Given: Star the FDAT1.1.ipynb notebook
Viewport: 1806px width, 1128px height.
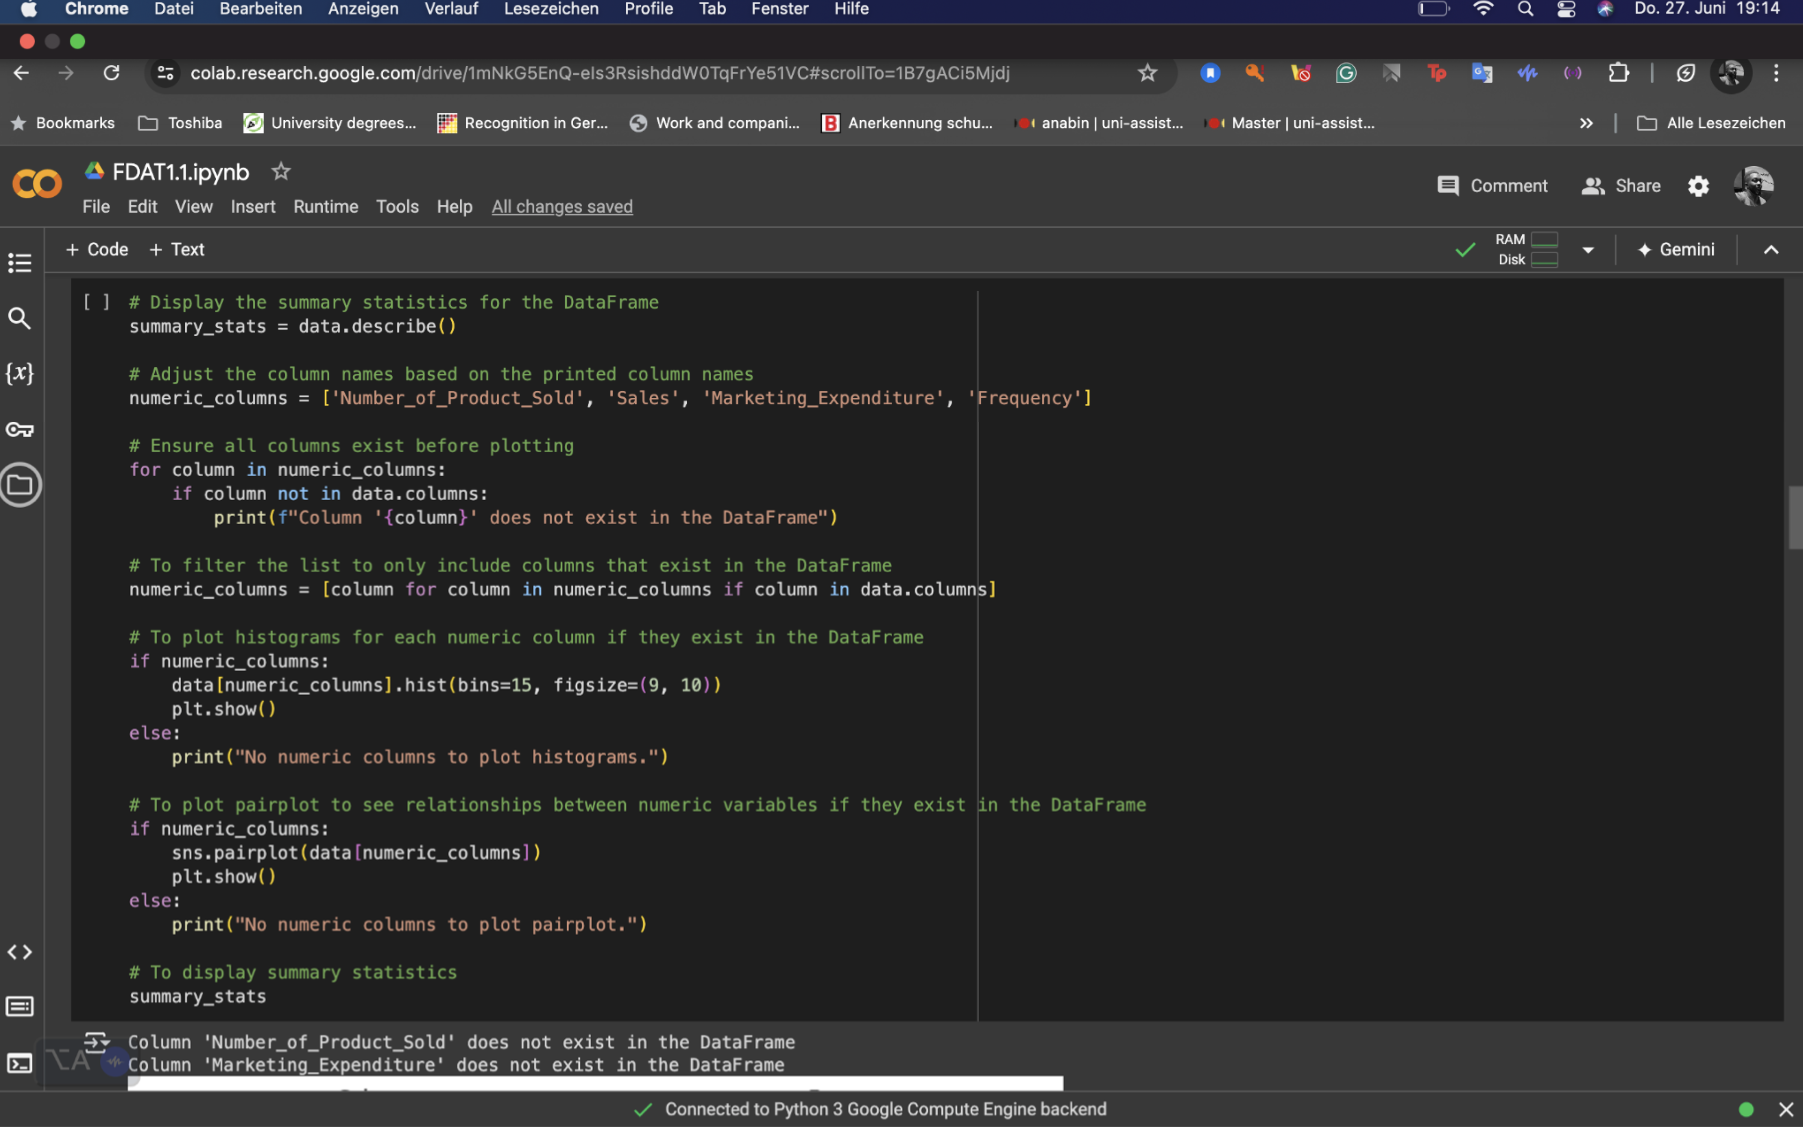Looking at the screenshot, I should pyautogui.click(x=281, y=172).
